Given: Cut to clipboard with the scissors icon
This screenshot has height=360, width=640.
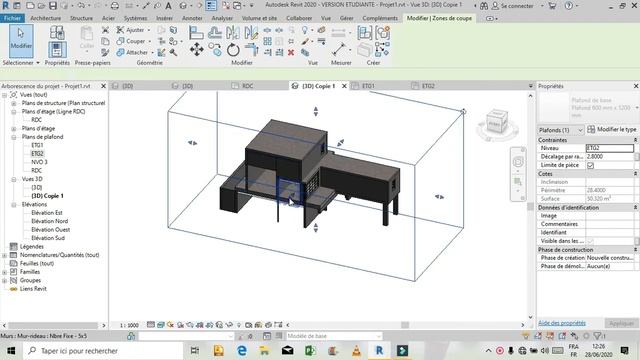Looking at the screenshot, I should (105, 30).
